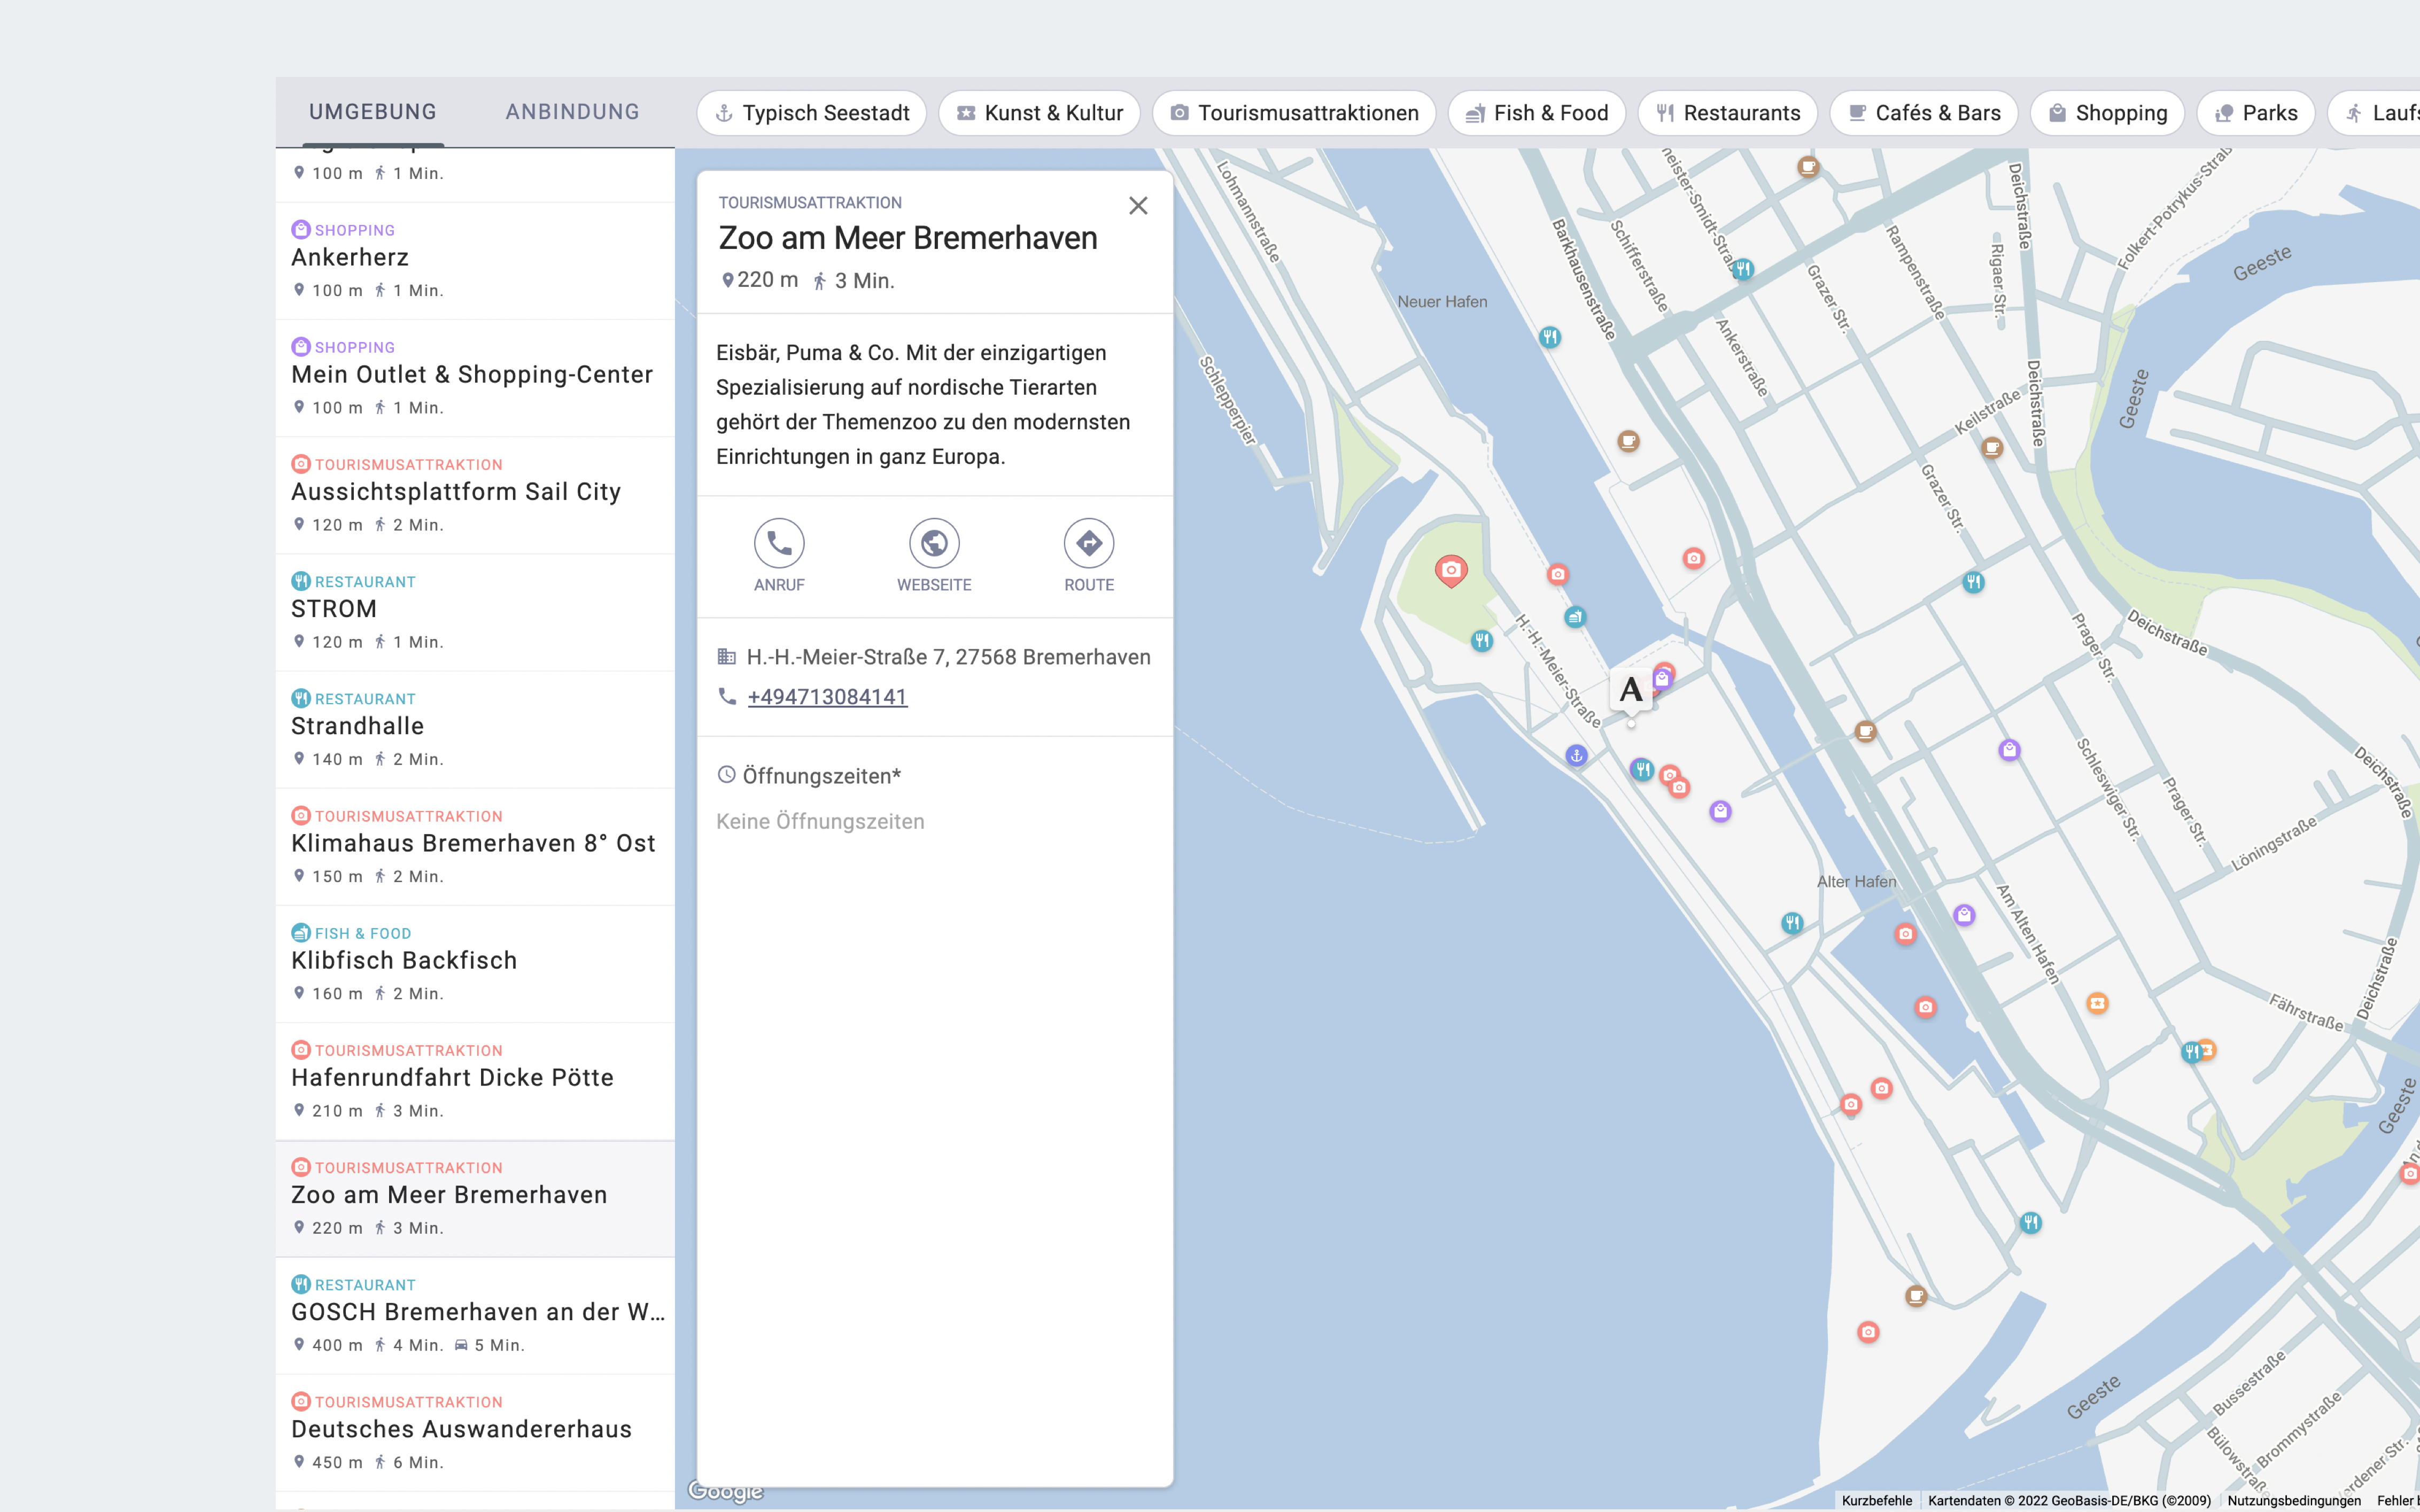Click the restaurant marker near Prager Str.
This screenshot has height=1512, width=2420.
pyautogui.click(x=1973, y=582)
